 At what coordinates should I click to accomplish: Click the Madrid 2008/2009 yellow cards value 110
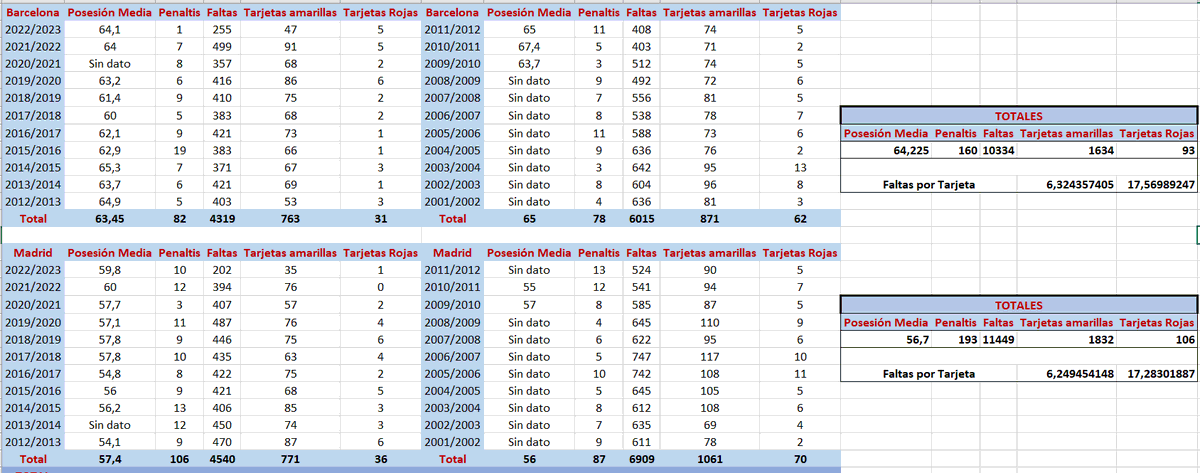(x=710, y=322)
